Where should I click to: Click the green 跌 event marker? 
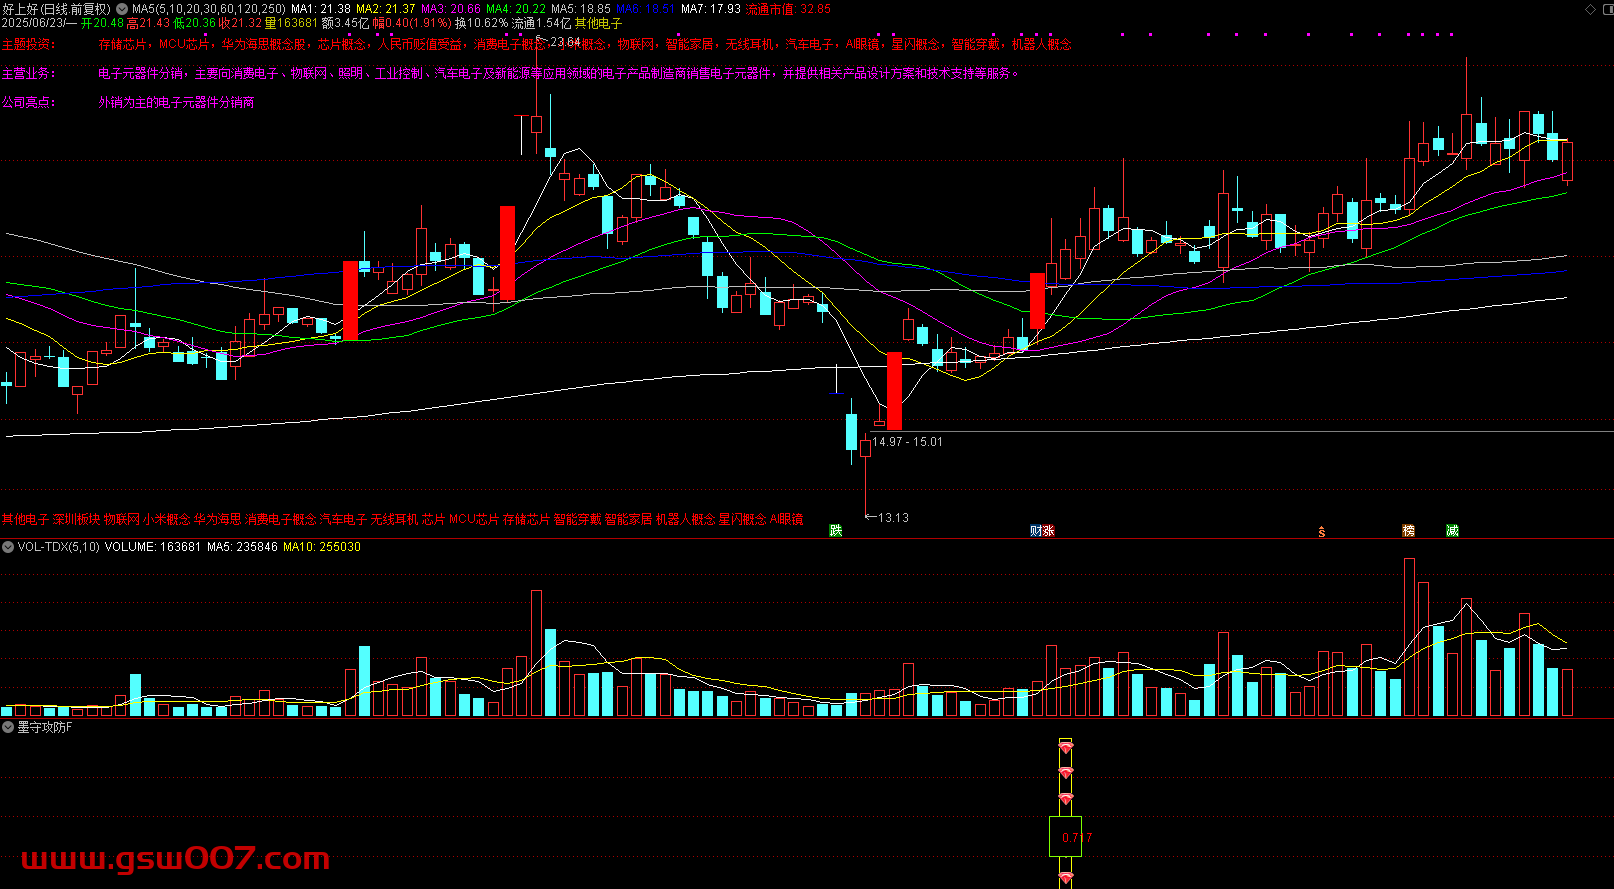click(x=836, y=531)
